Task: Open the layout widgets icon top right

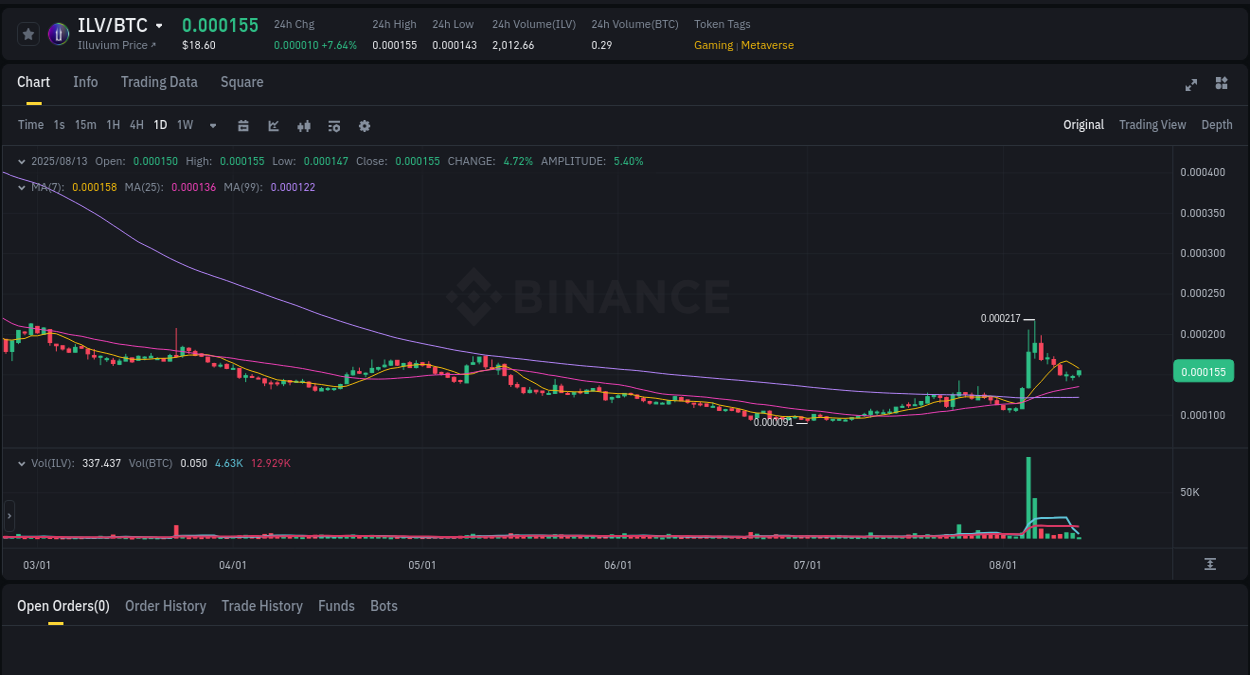Action: click(1221, 84)
